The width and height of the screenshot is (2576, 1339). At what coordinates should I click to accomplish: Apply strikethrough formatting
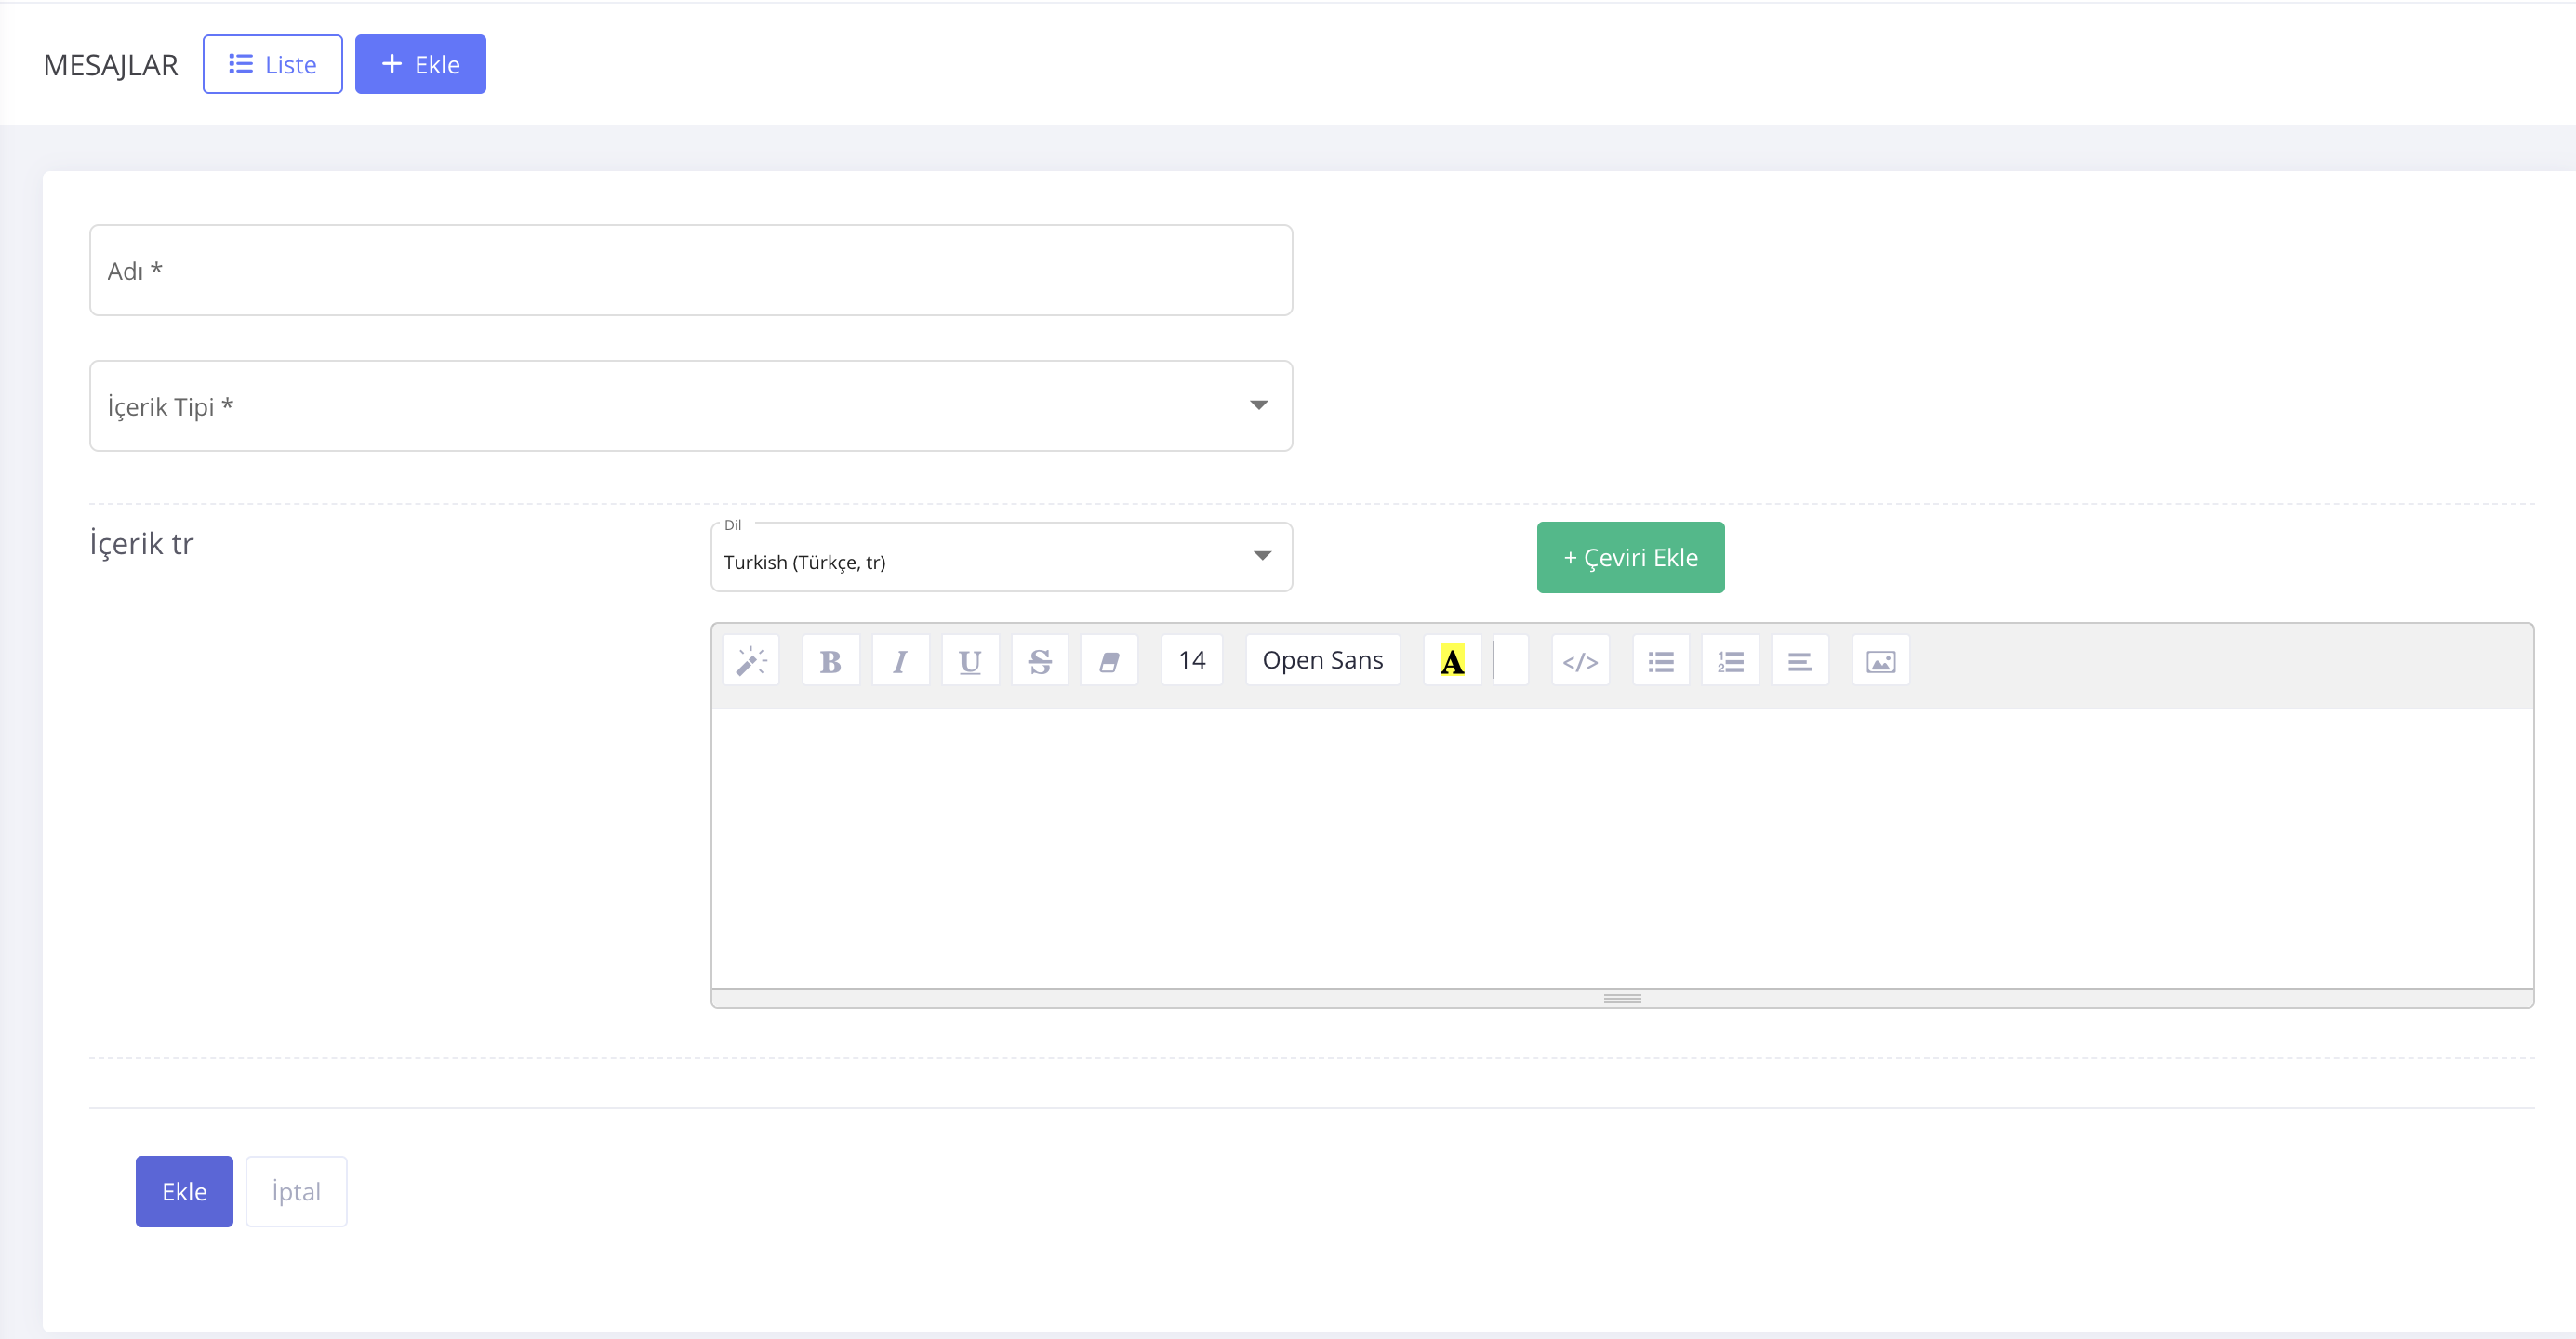[x=1039, y=661]
